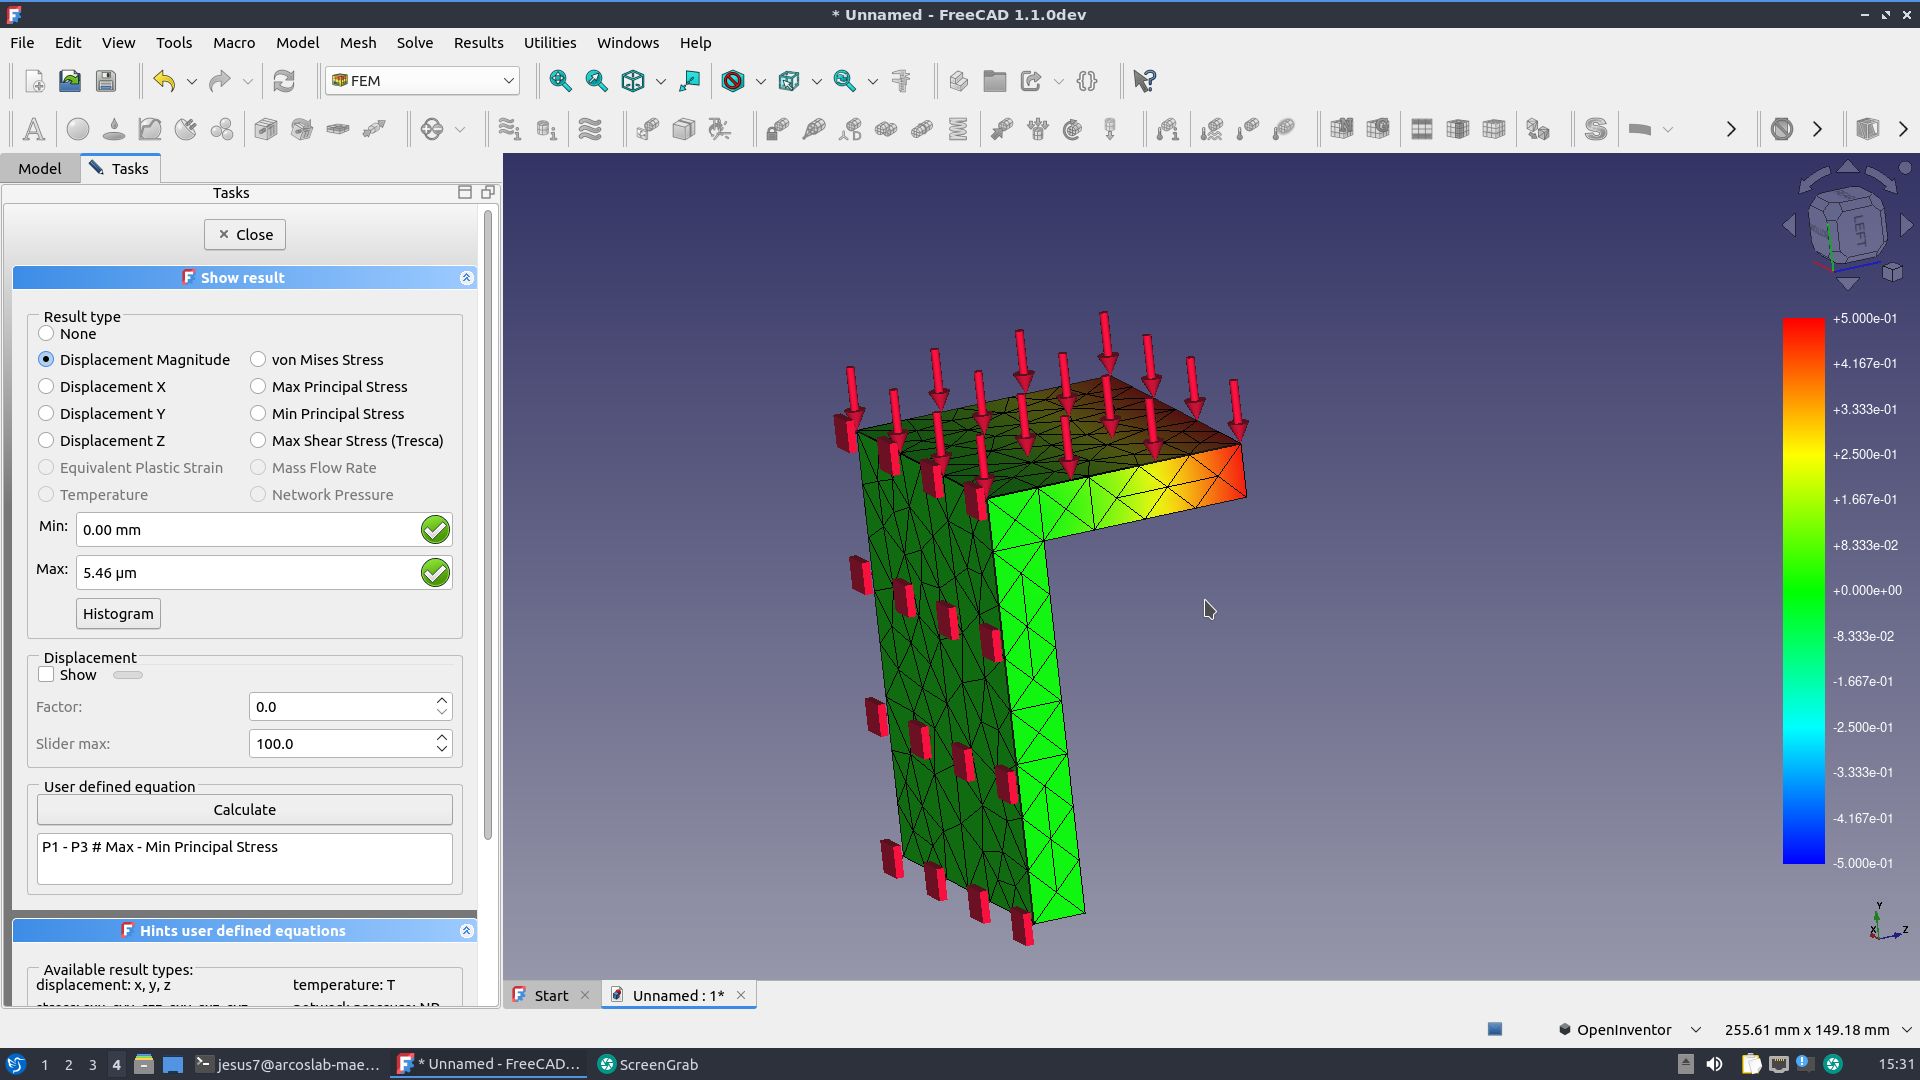1920x1080 pixels.
Task: Confirm the Min value with green check
Action: (435, 530)
